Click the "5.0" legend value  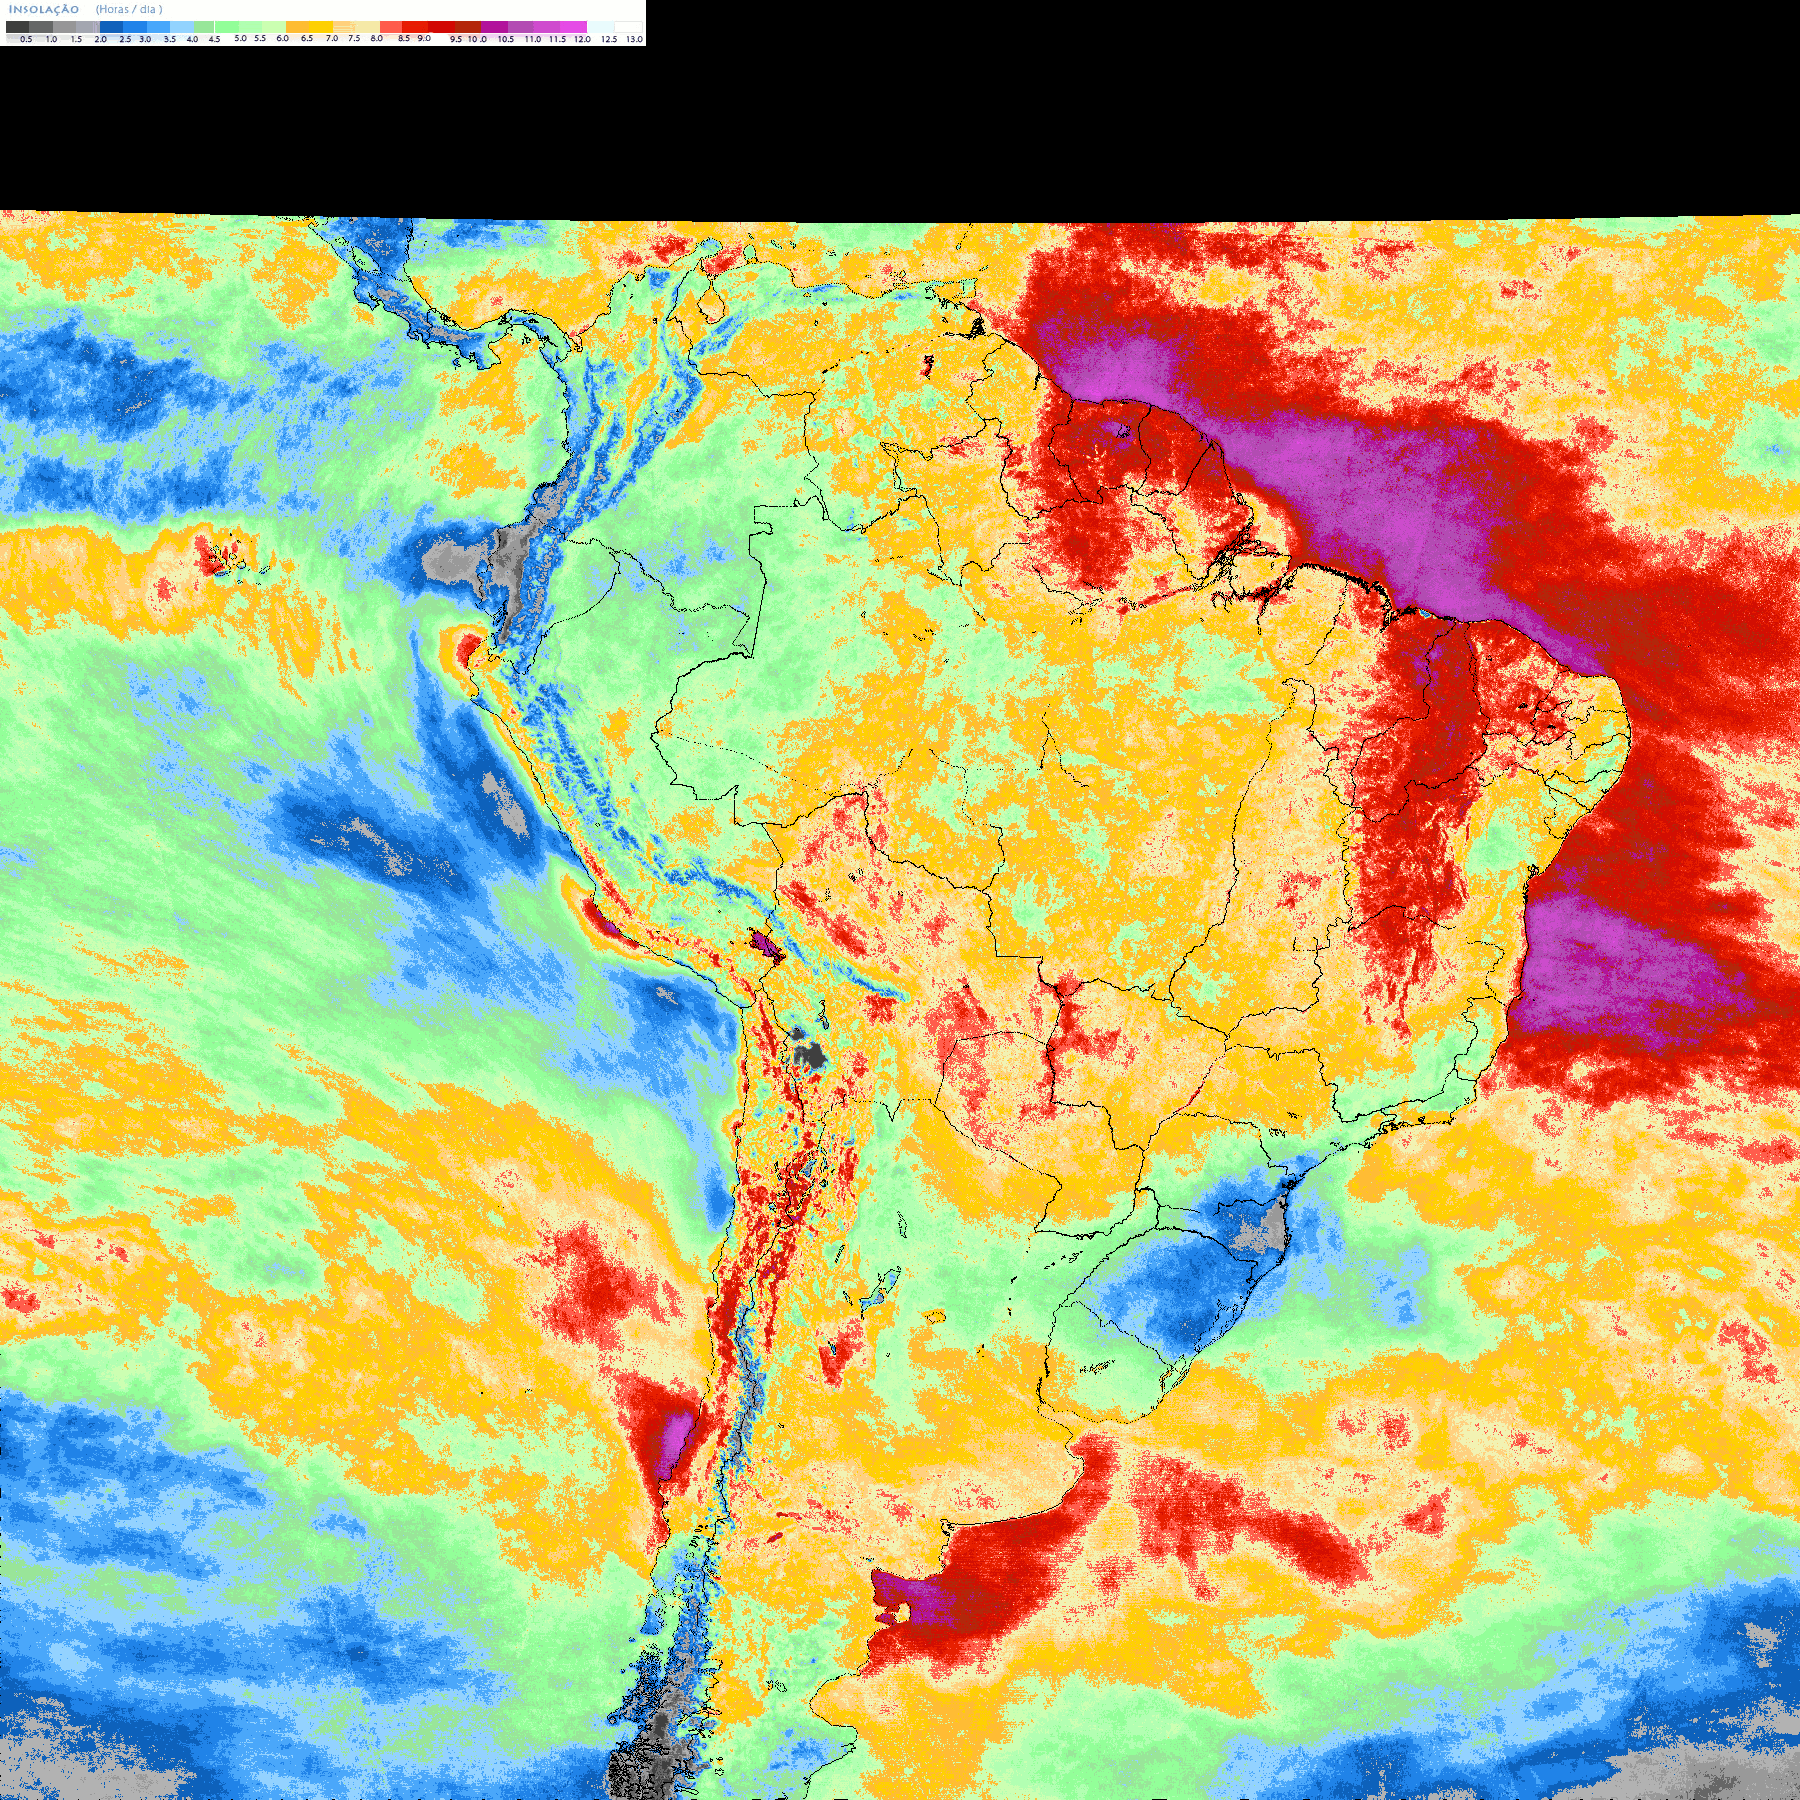(240, 38)
